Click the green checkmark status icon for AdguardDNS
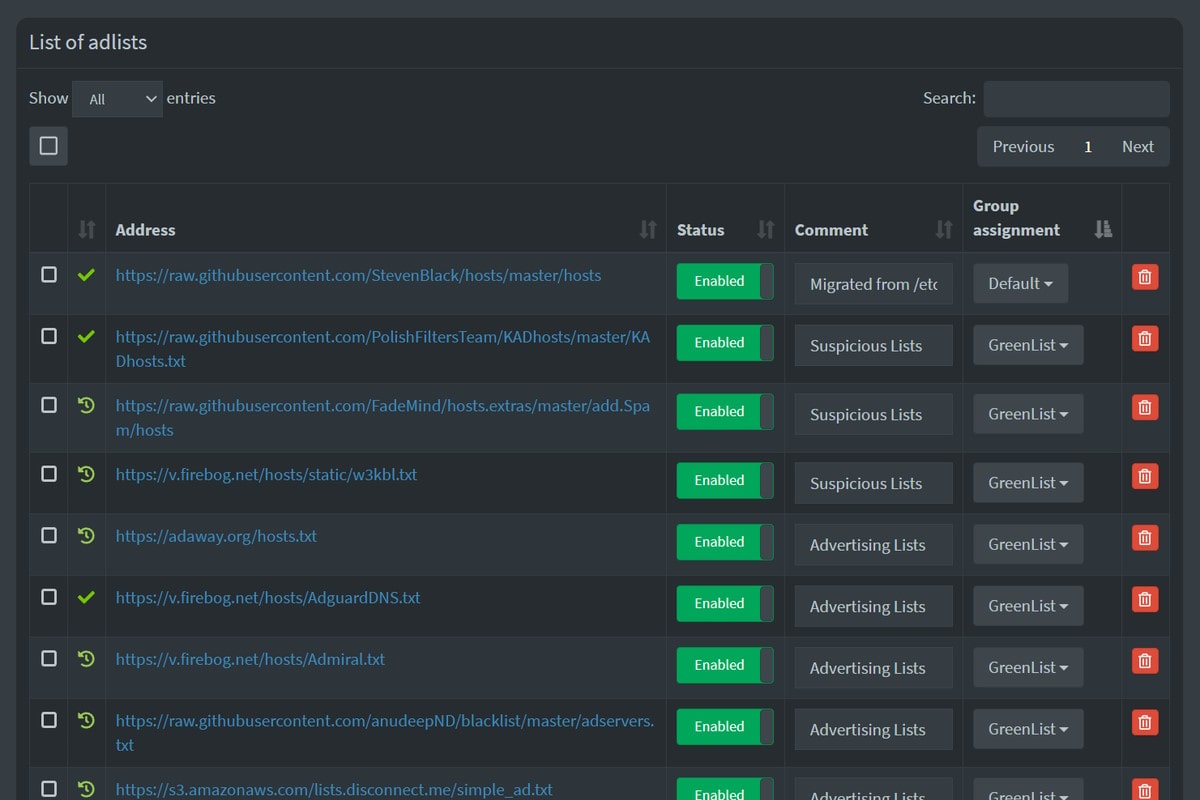 coord(86,597)
